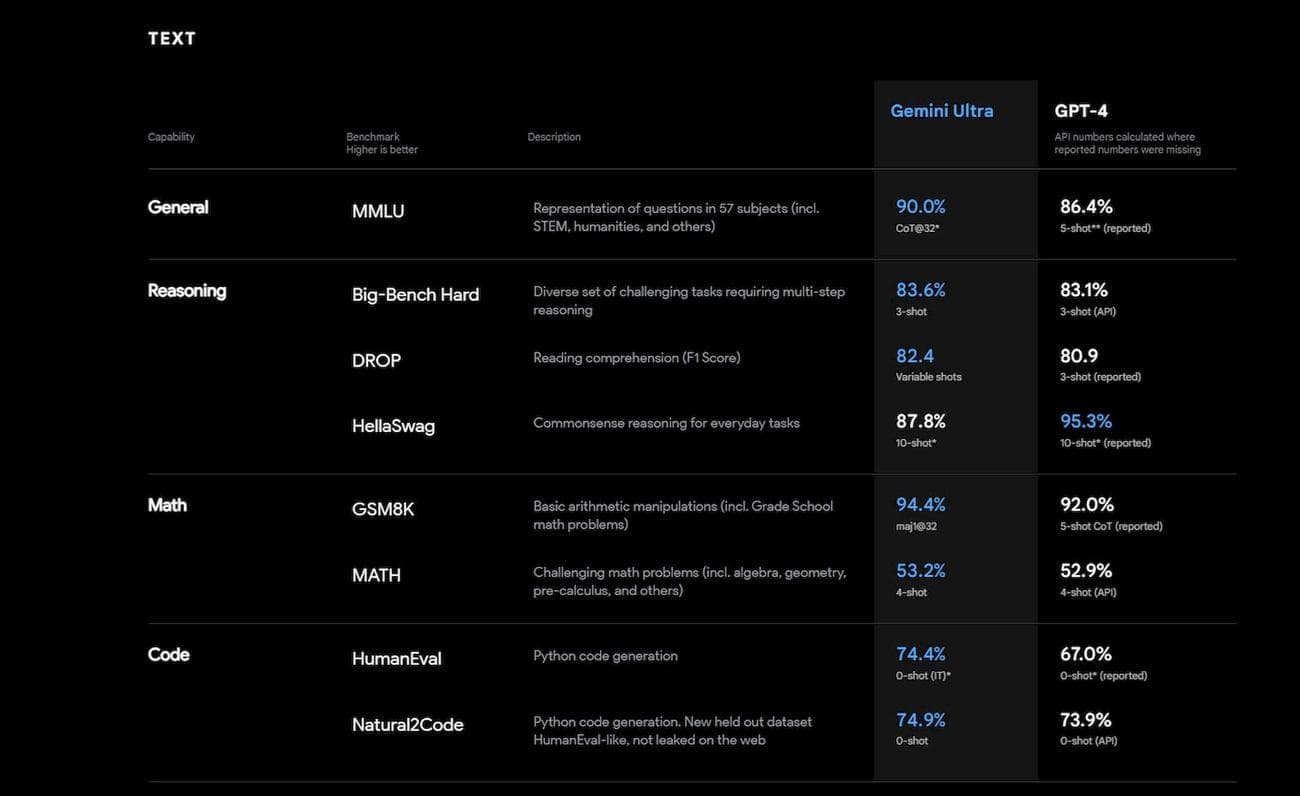Select the GSM8K benchmark name
Screen dimensions: 1300x796
point(382,509)
